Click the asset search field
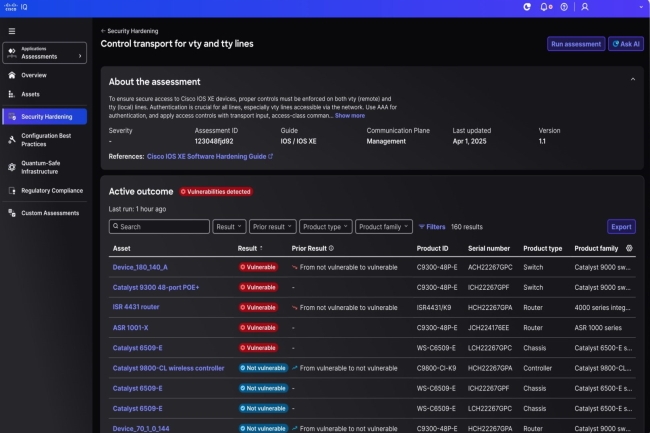The width and height of the screenshot is (650, 433). click(x=159, y=227)
